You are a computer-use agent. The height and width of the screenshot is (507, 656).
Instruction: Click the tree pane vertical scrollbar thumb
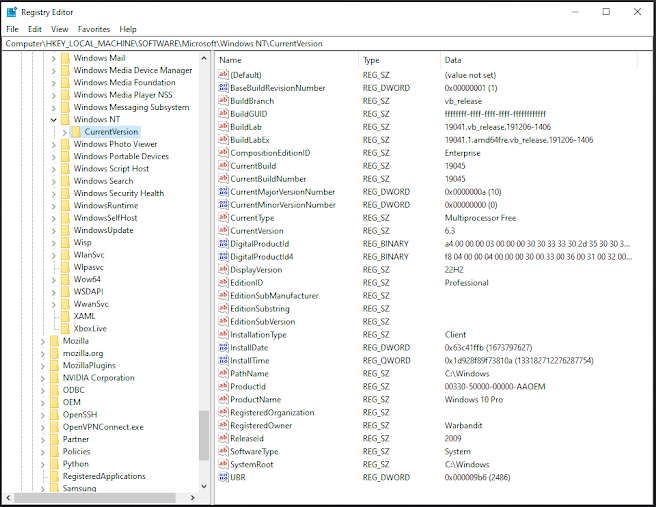(204, 435)
